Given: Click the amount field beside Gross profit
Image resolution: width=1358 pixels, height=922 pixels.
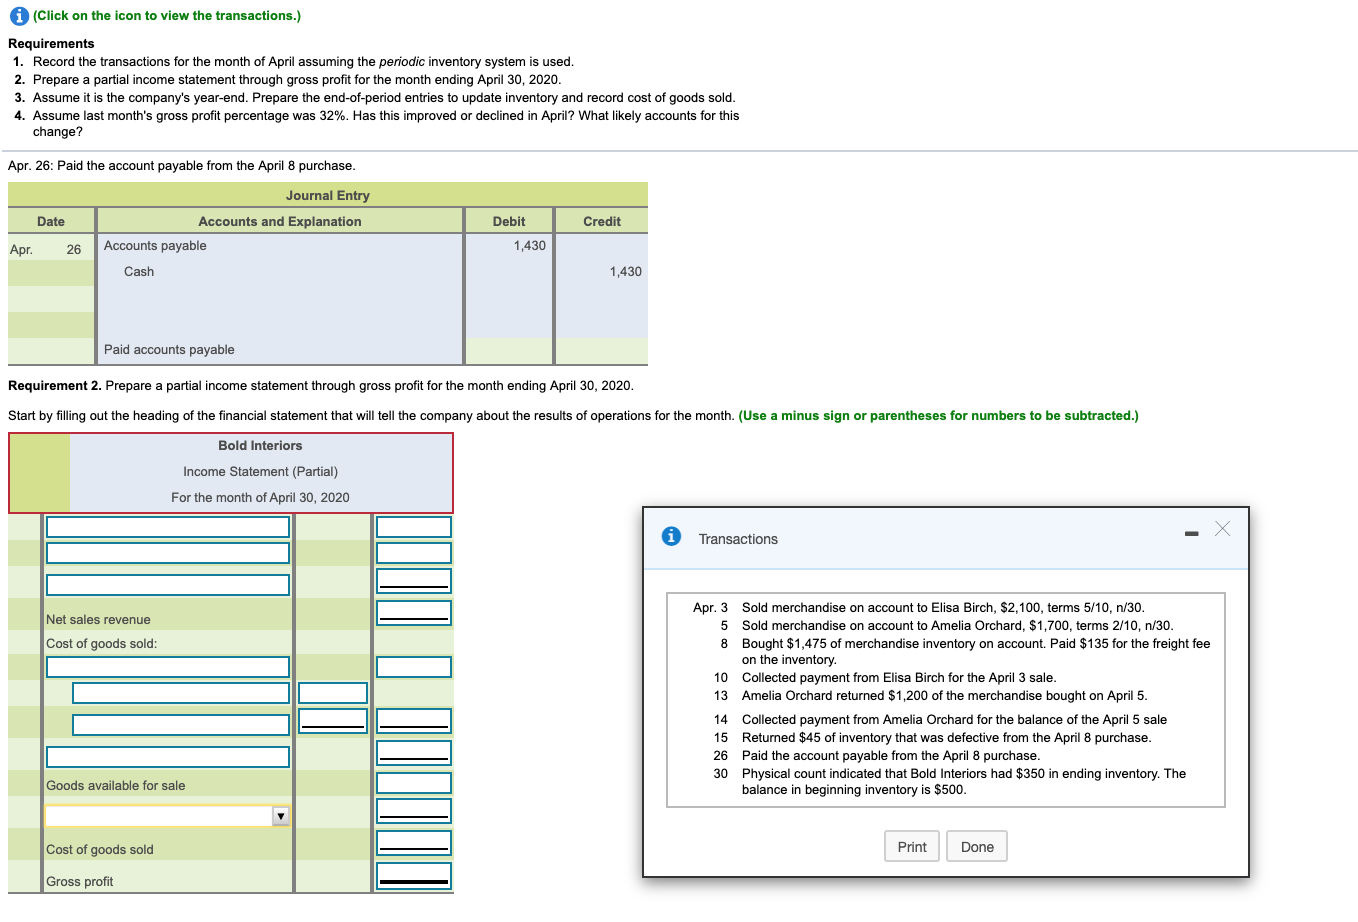Looking at the screenshot, I should (x=413, y=874).
